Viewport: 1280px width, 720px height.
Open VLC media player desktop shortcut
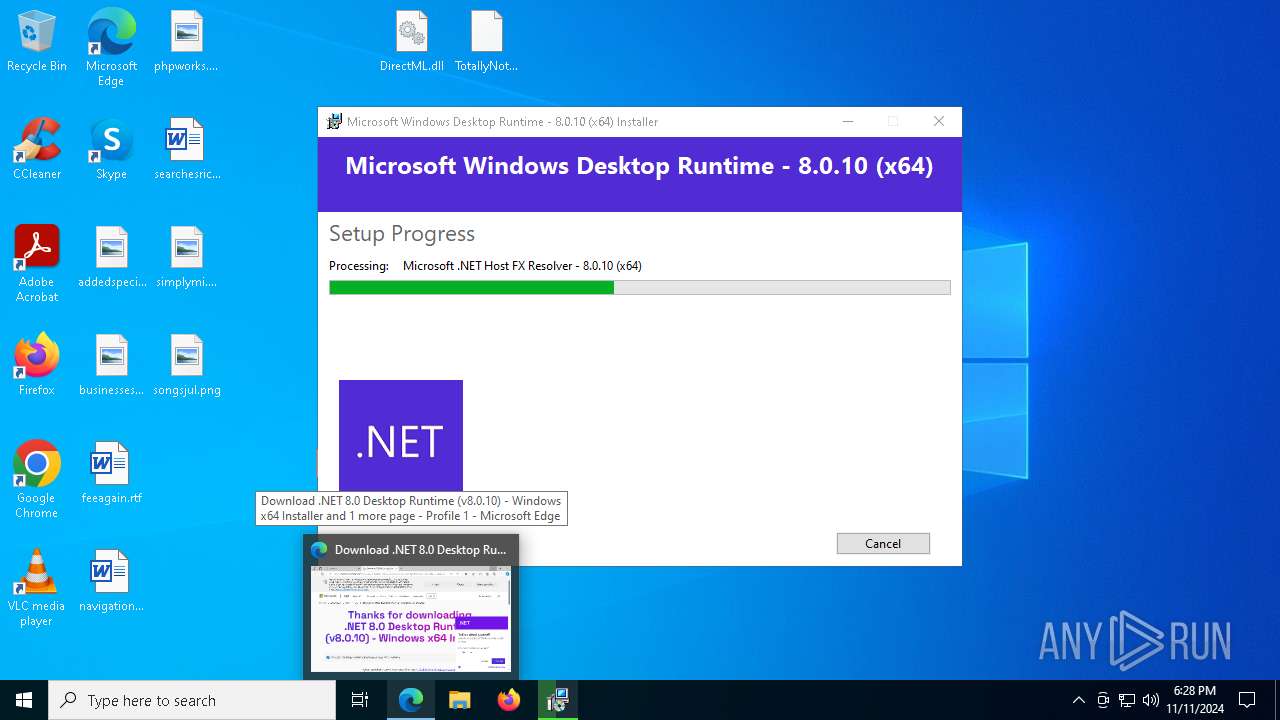[x=37, y=588]
